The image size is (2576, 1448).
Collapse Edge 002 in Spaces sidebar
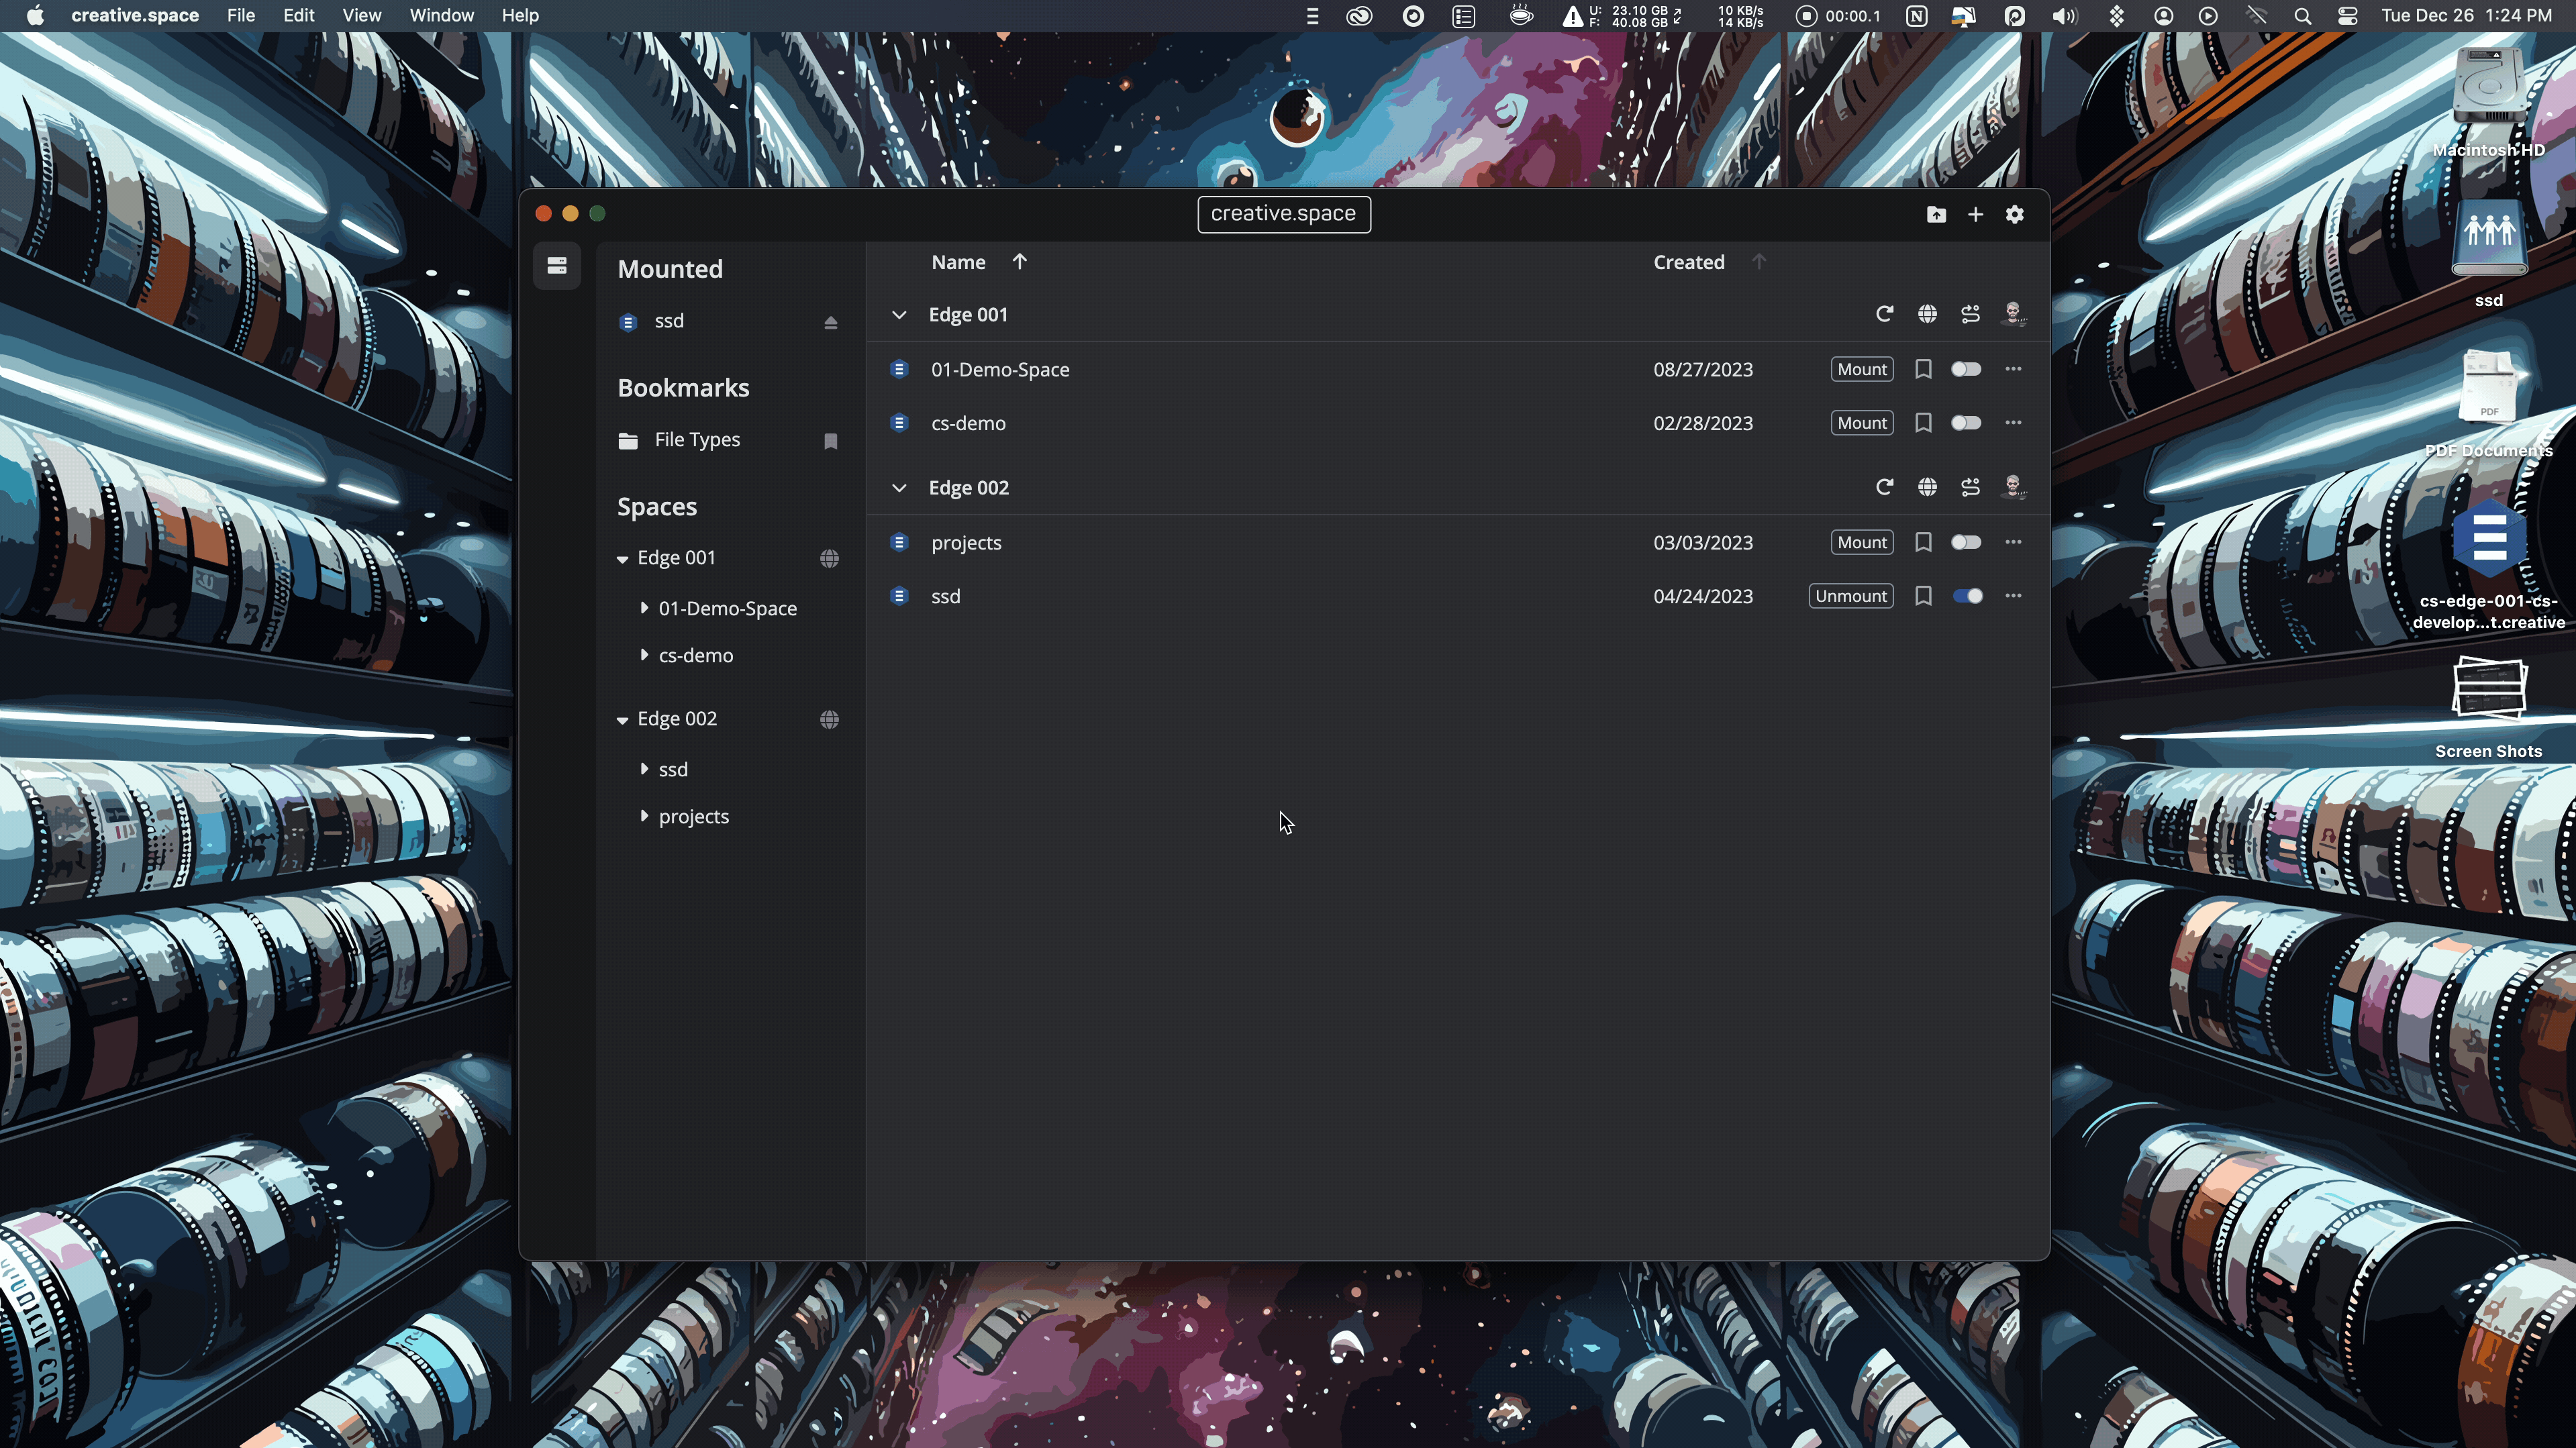pos(622,720)
